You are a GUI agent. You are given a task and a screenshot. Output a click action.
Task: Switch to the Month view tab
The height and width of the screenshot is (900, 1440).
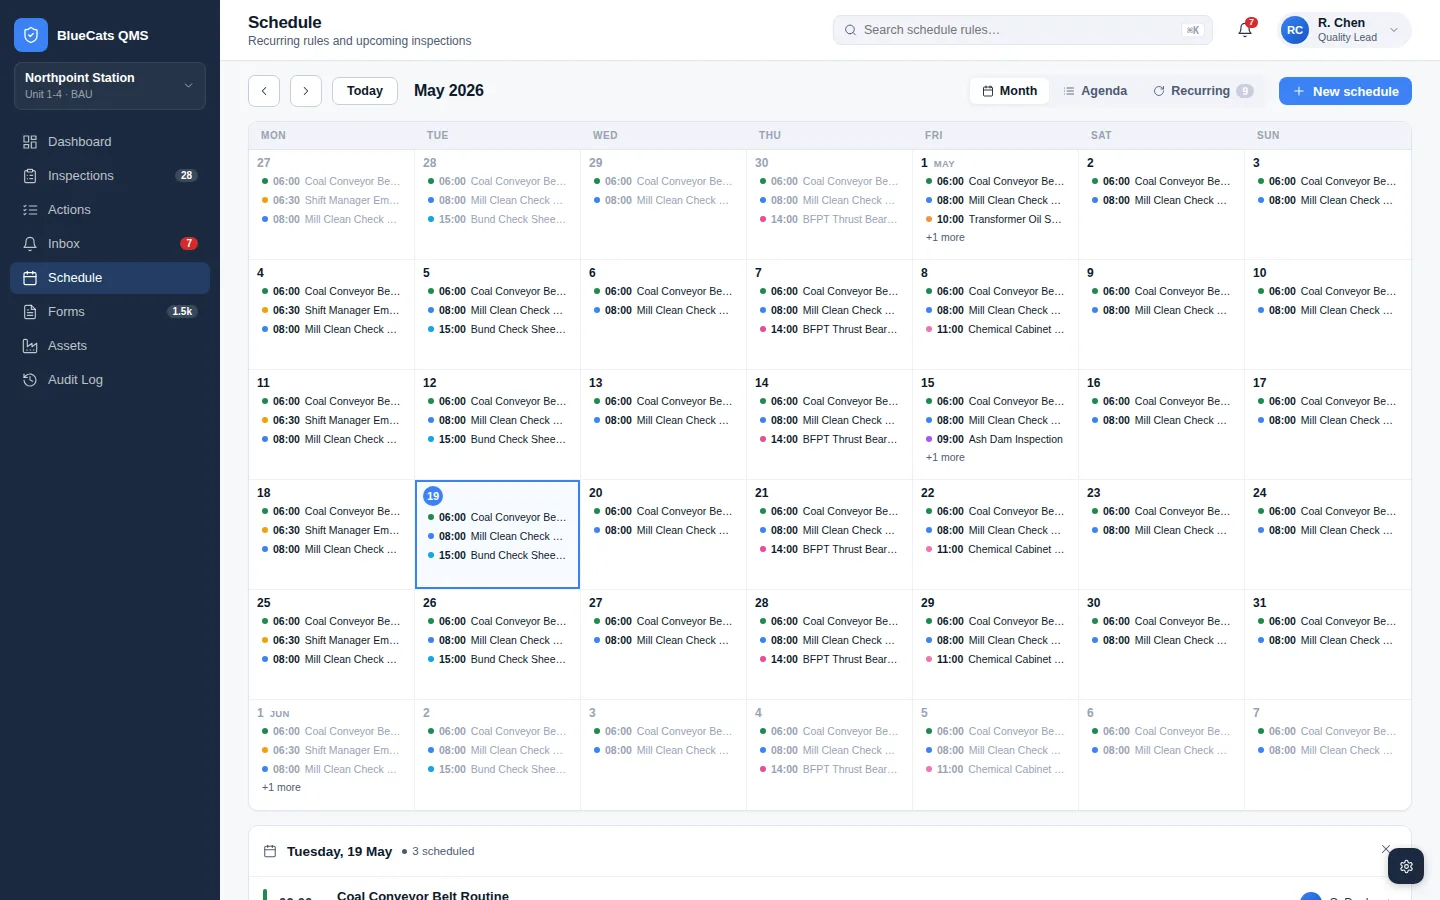tap(1010, 91)
